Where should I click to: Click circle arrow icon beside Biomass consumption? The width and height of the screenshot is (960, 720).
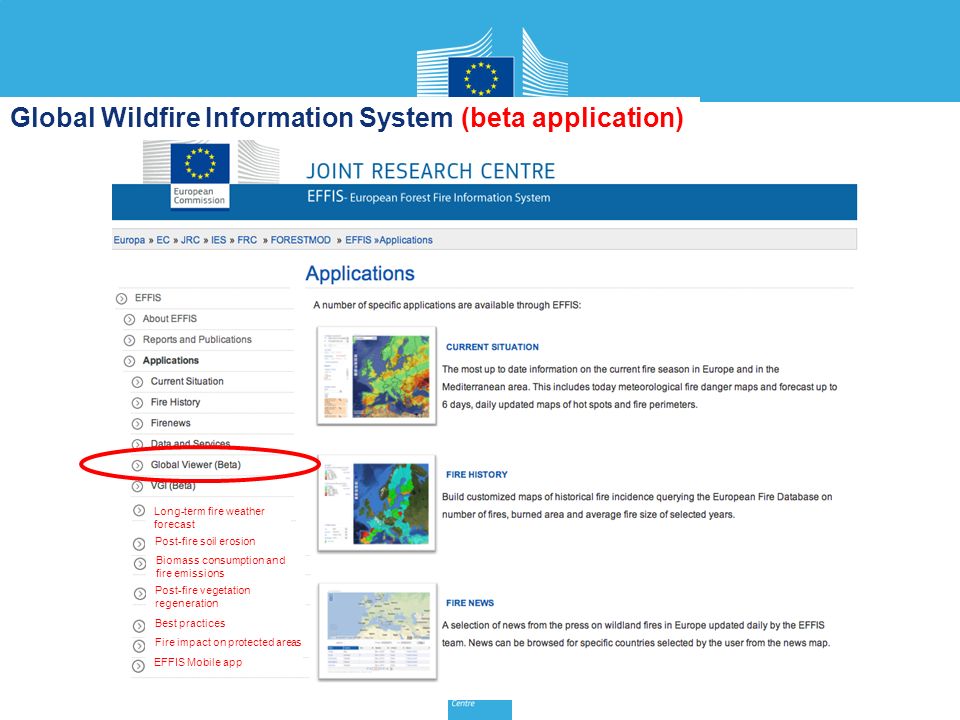140,563
